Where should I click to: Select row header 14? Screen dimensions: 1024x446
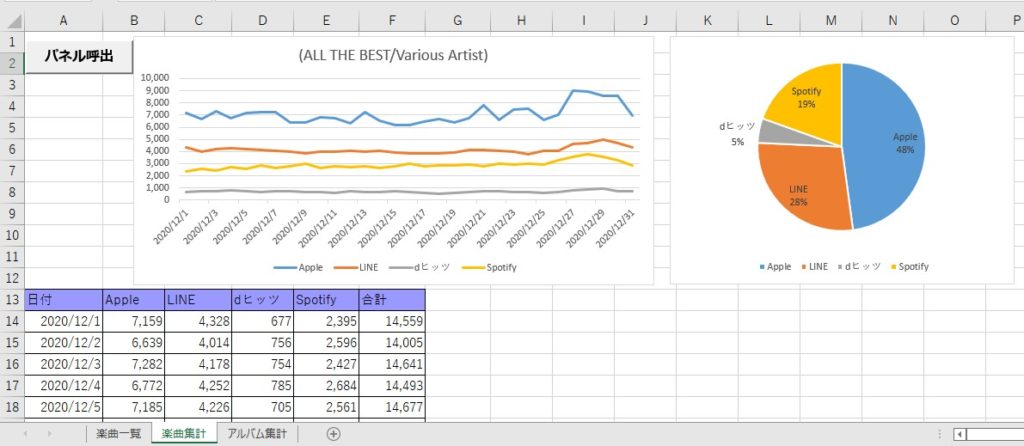tap(11, 321)
